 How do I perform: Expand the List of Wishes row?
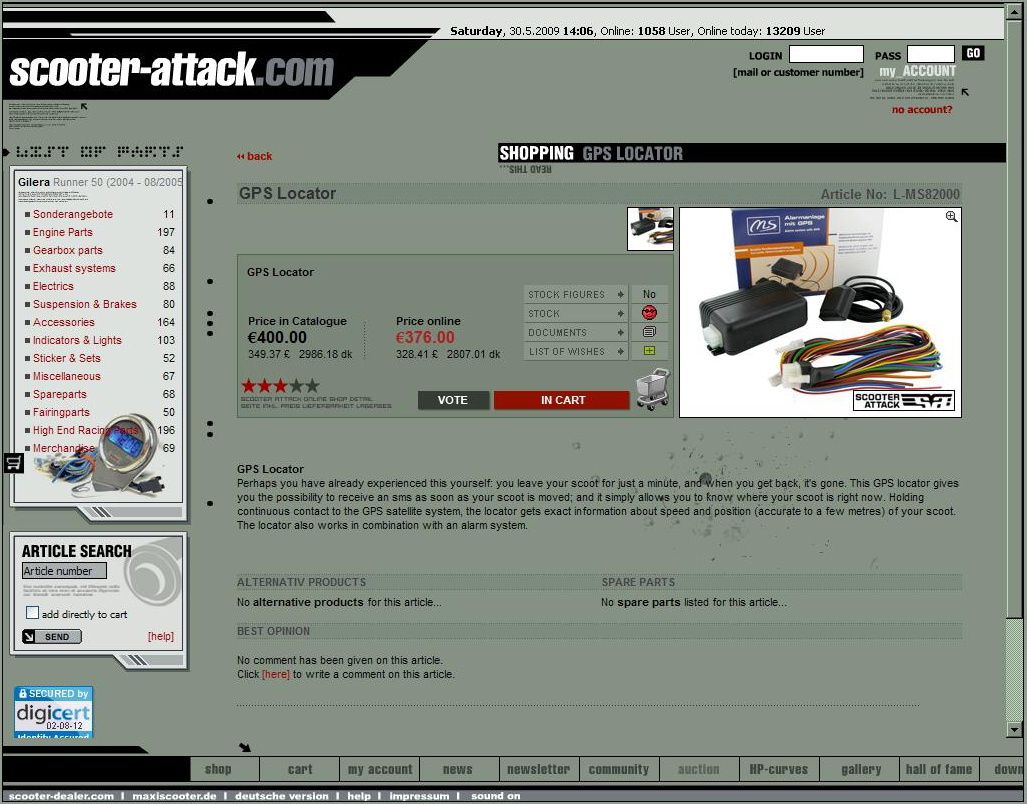click(575, 351)
